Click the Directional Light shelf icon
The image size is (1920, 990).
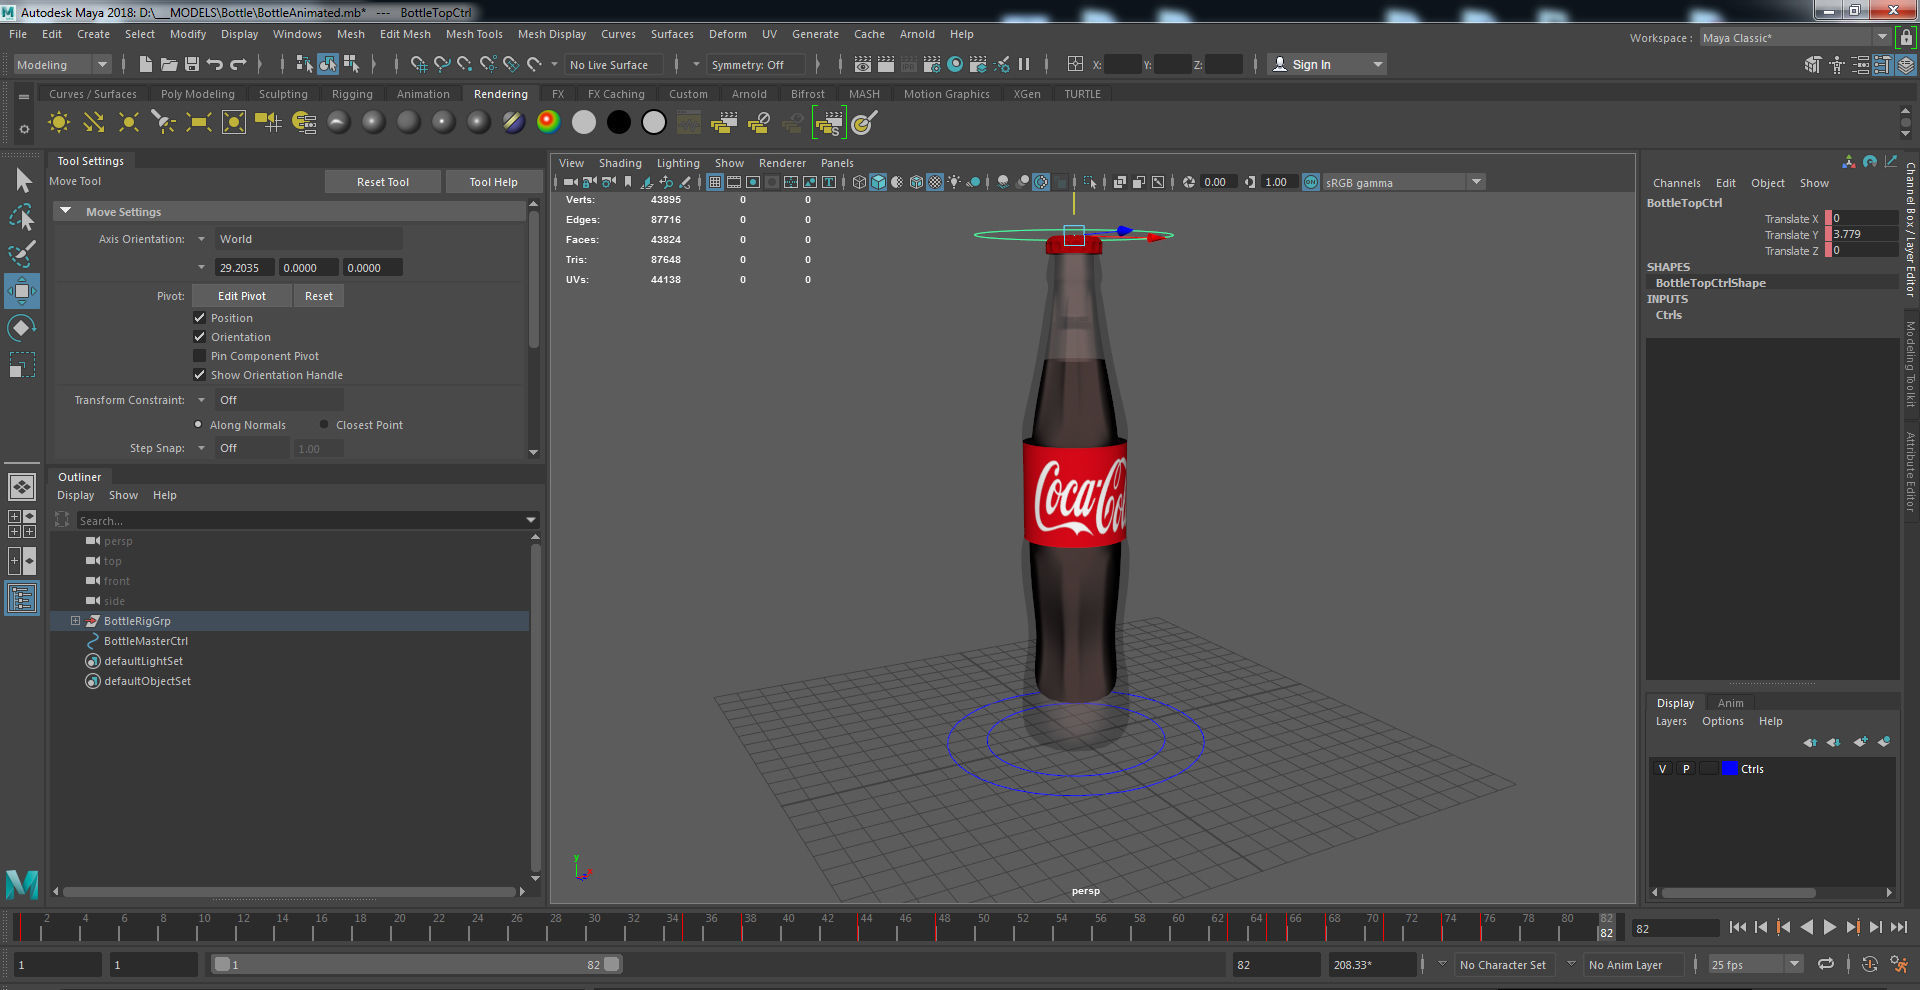click(94, 123)
